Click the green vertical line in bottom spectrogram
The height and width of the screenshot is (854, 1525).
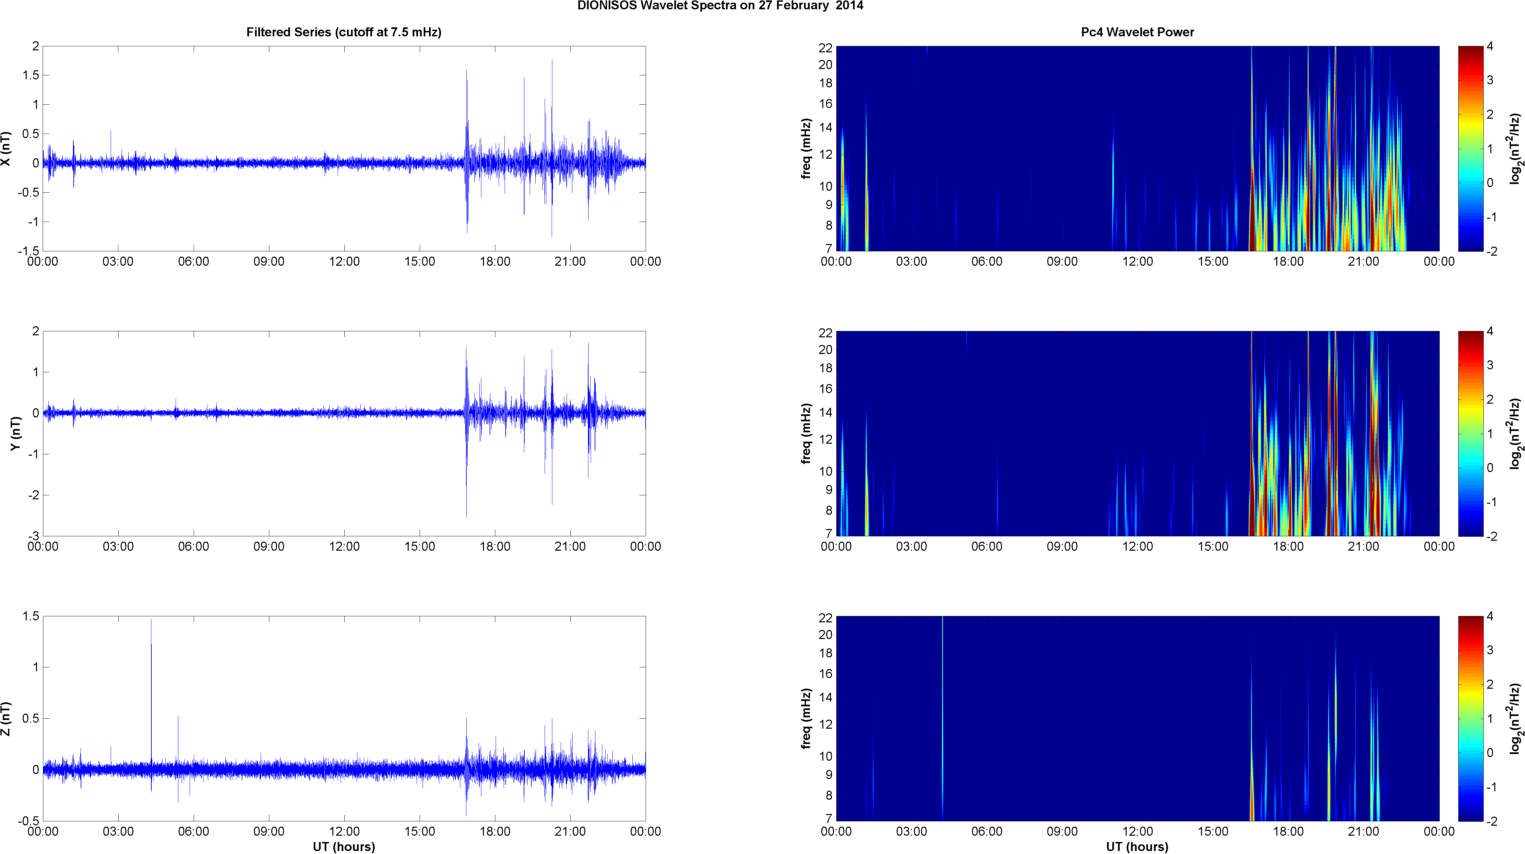[x=942, y=718]
